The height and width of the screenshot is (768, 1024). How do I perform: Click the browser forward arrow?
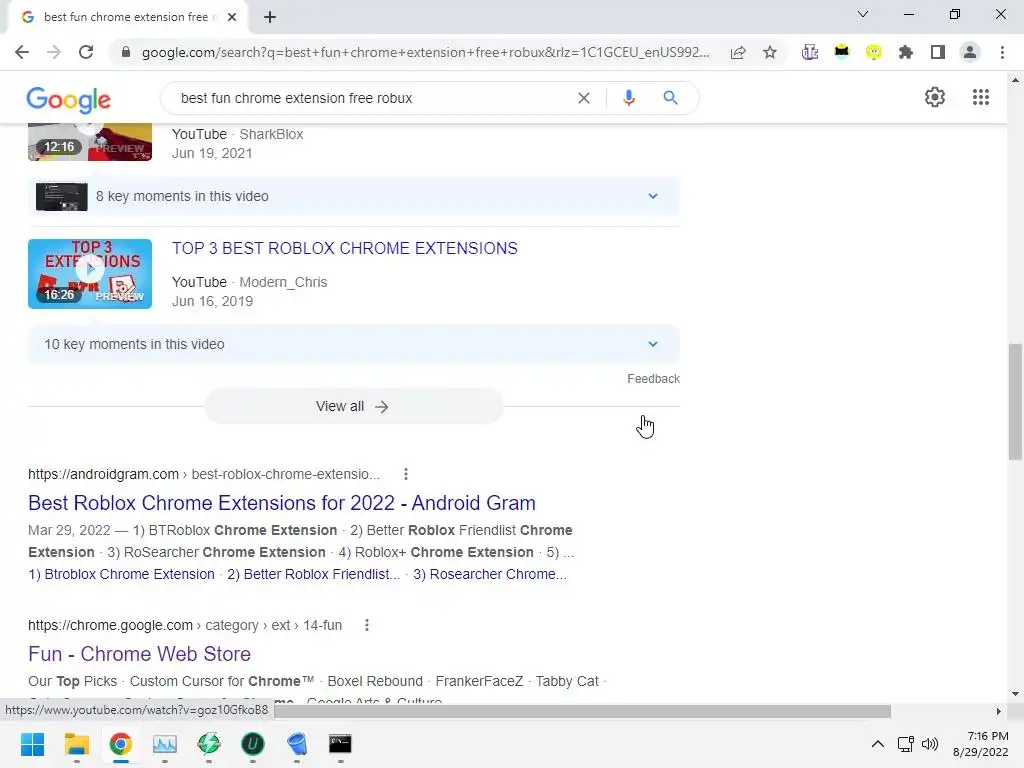54,52
